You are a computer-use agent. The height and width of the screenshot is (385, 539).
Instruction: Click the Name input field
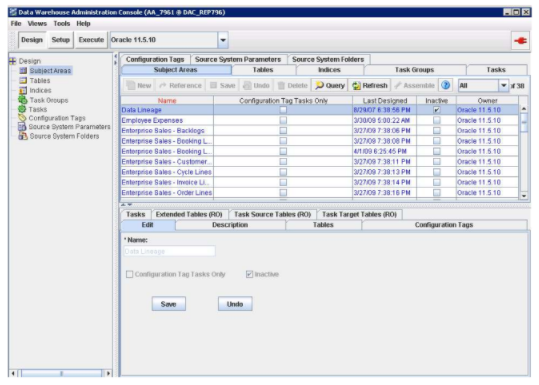click(169, 251)
